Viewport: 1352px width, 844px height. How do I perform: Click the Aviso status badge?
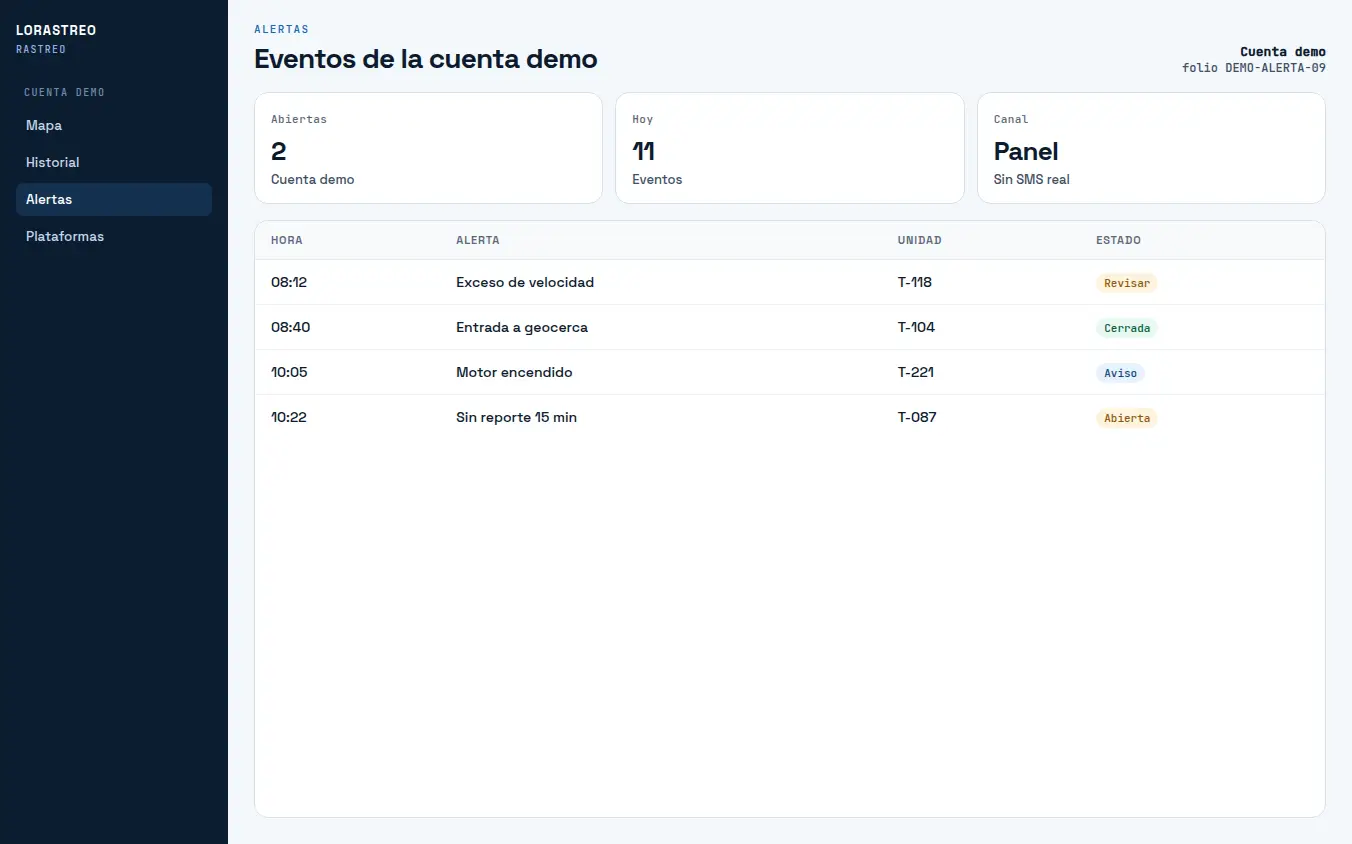[x=1120, y=373]
